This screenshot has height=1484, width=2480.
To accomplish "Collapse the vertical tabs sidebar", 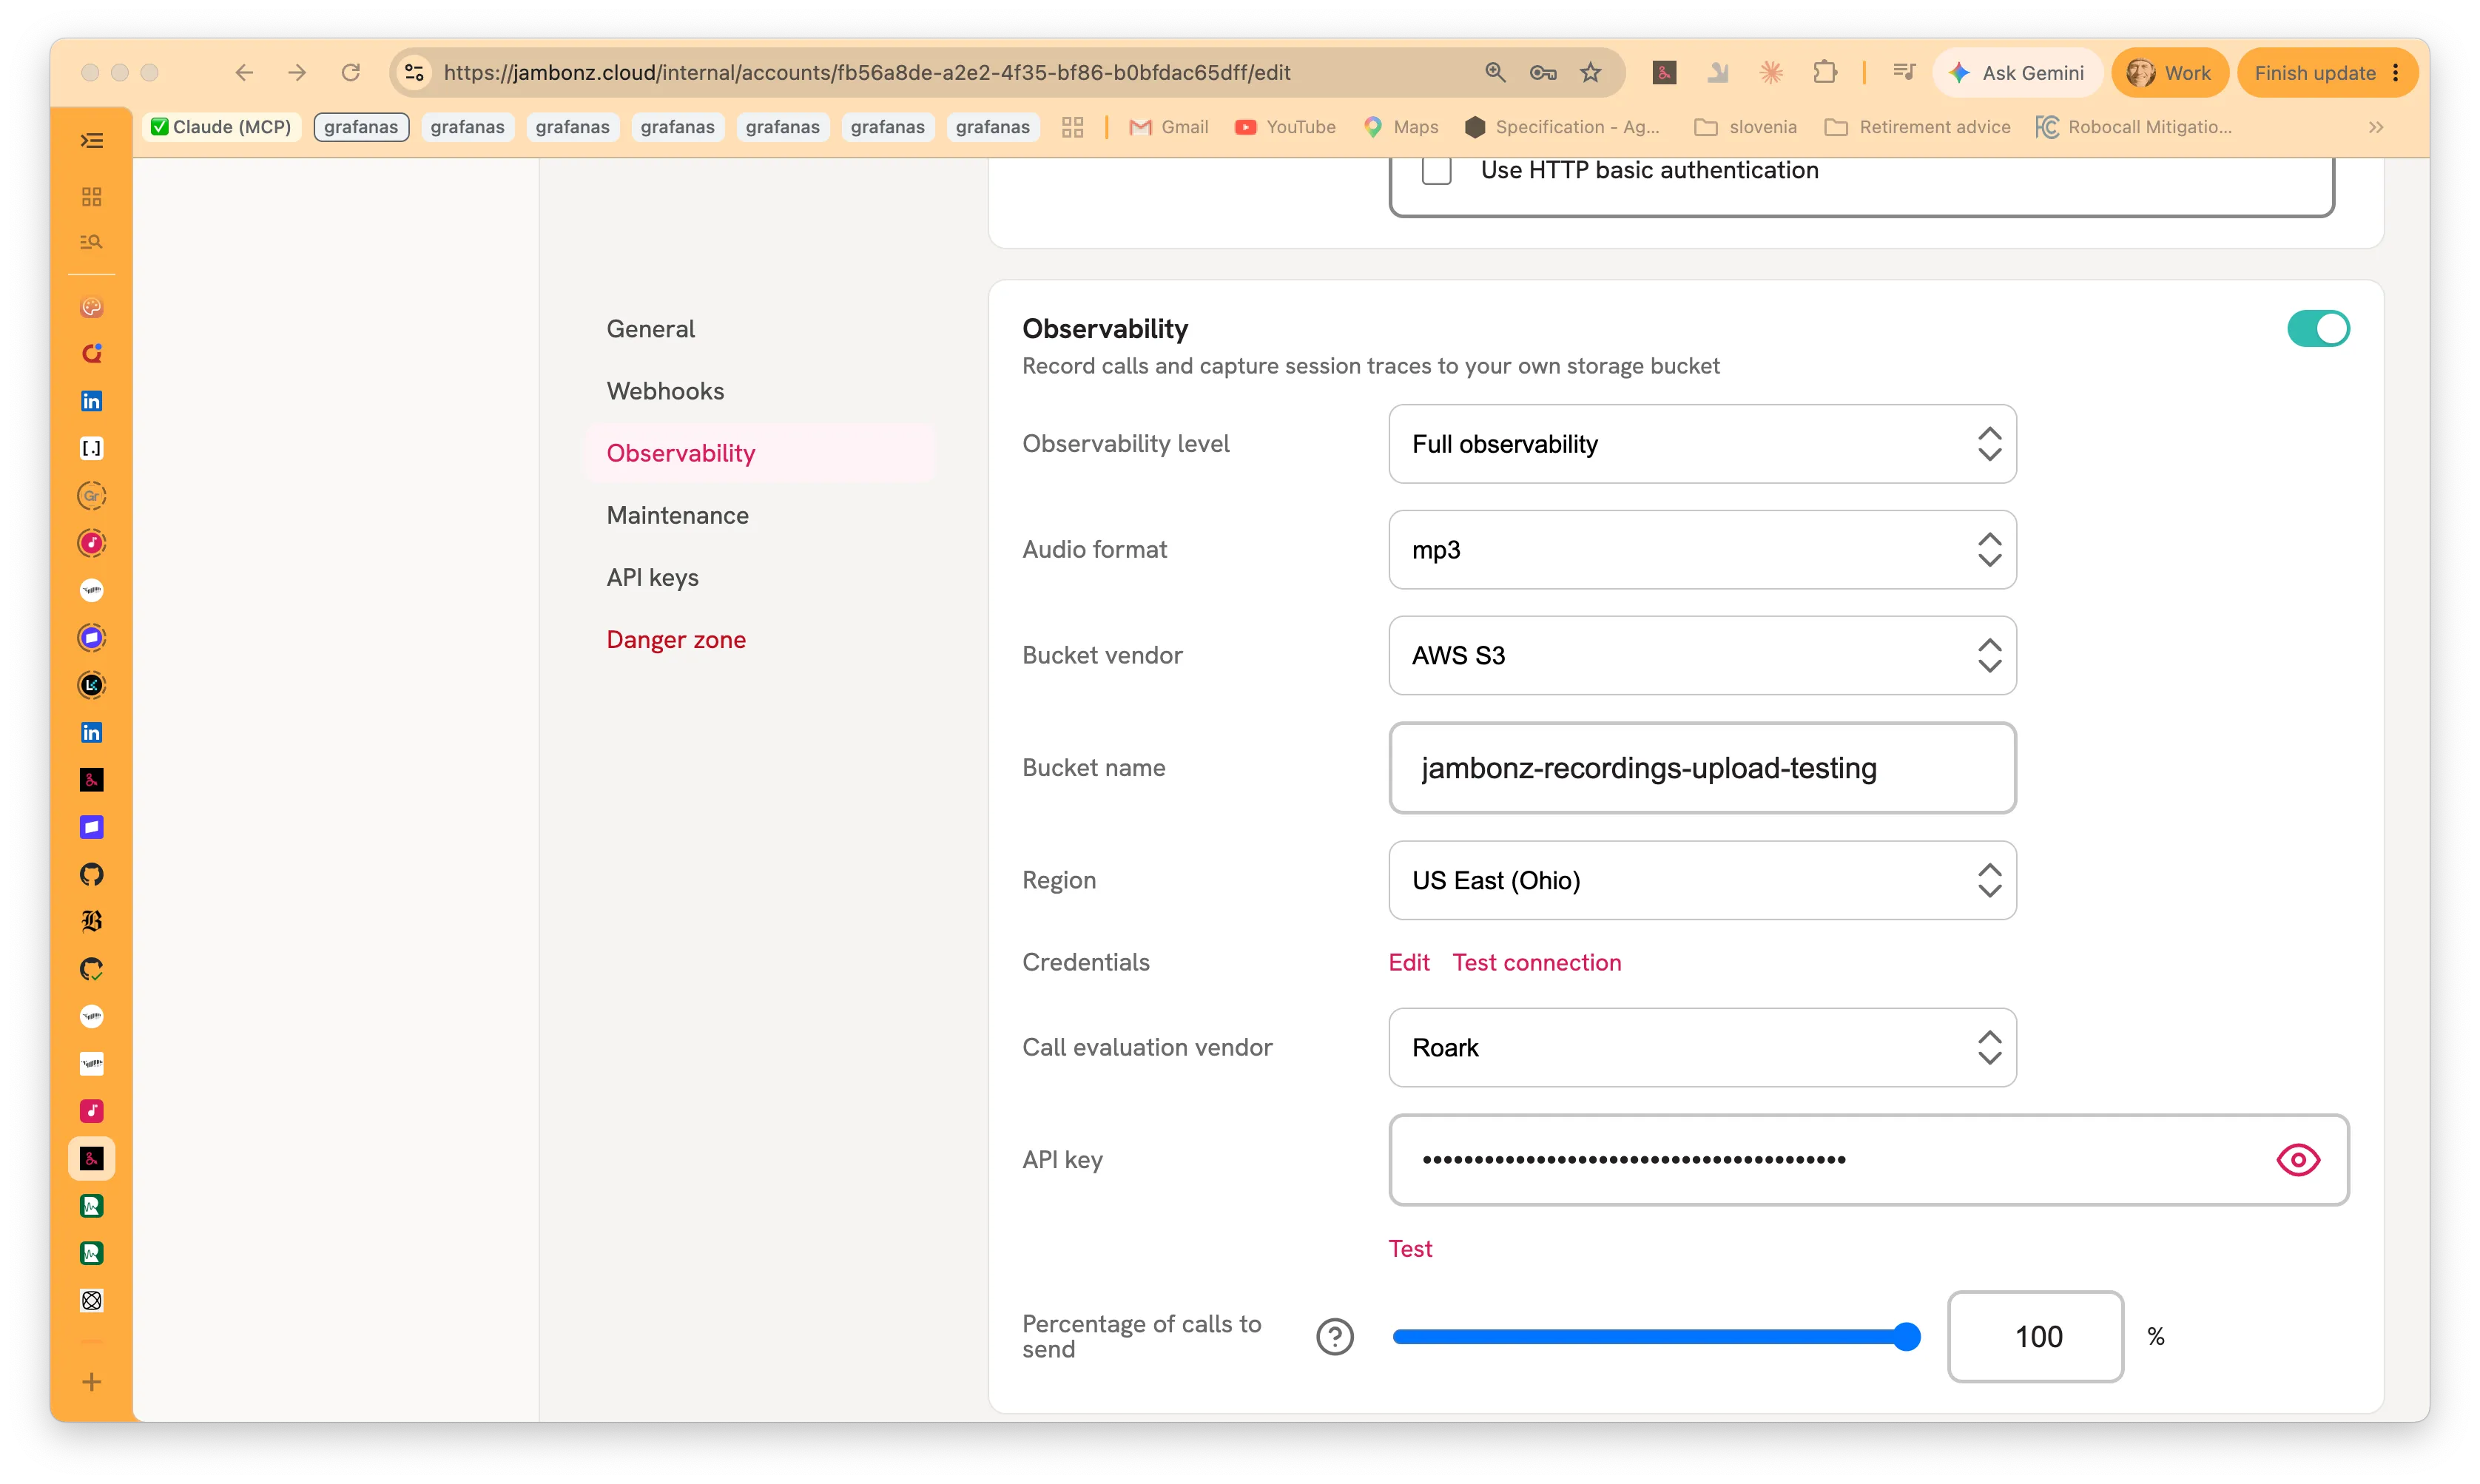I will [x=91, y=140].
